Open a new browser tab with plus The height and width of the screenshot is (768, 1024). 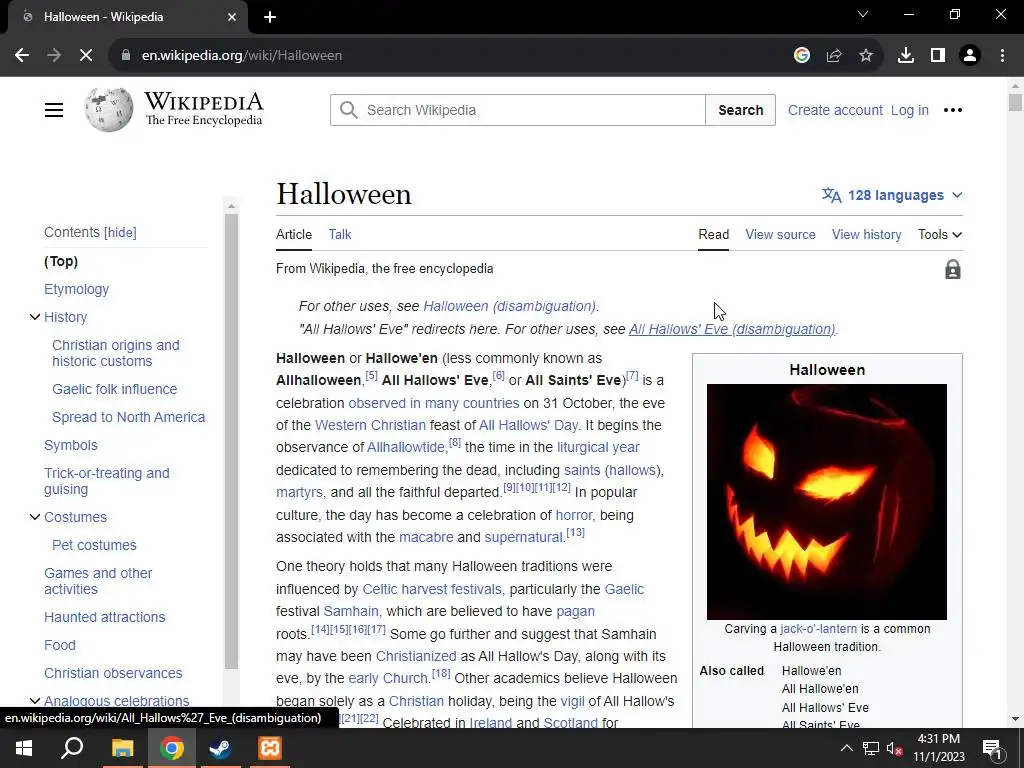pyautogui.click(x=270, y=17)
